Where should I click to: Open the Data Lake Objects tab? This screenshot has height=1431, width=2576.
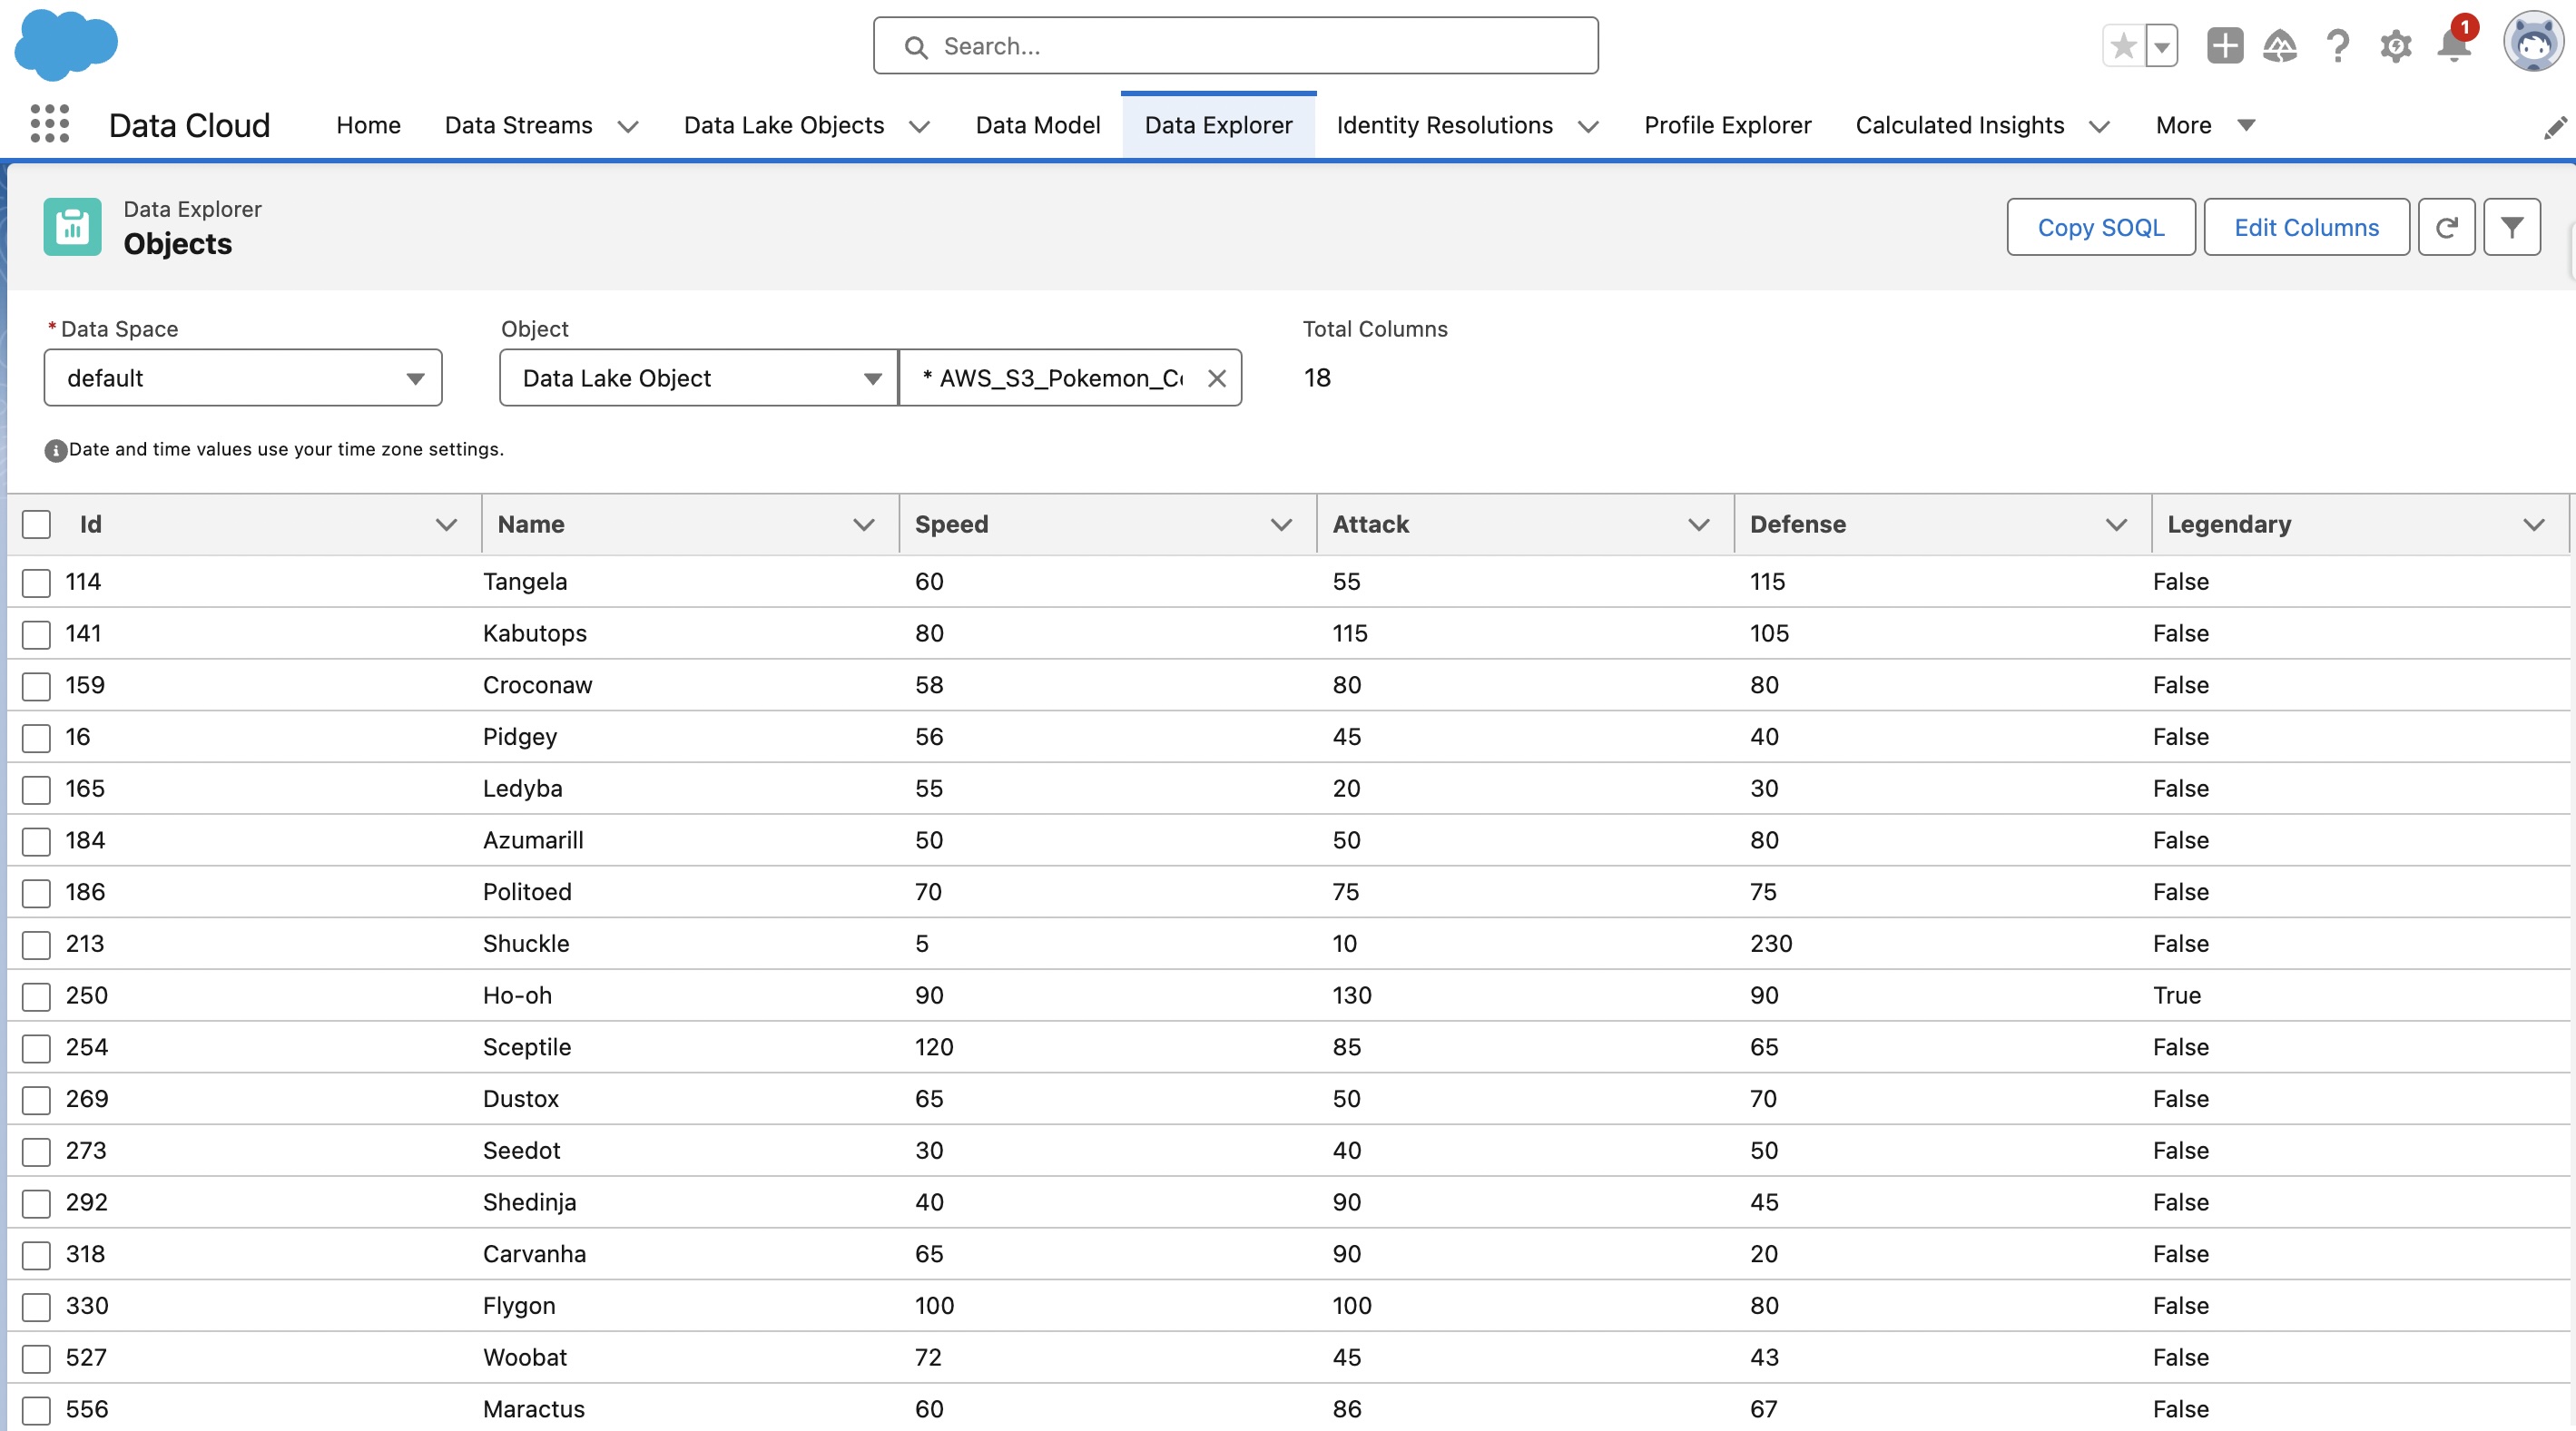(783, 125)
